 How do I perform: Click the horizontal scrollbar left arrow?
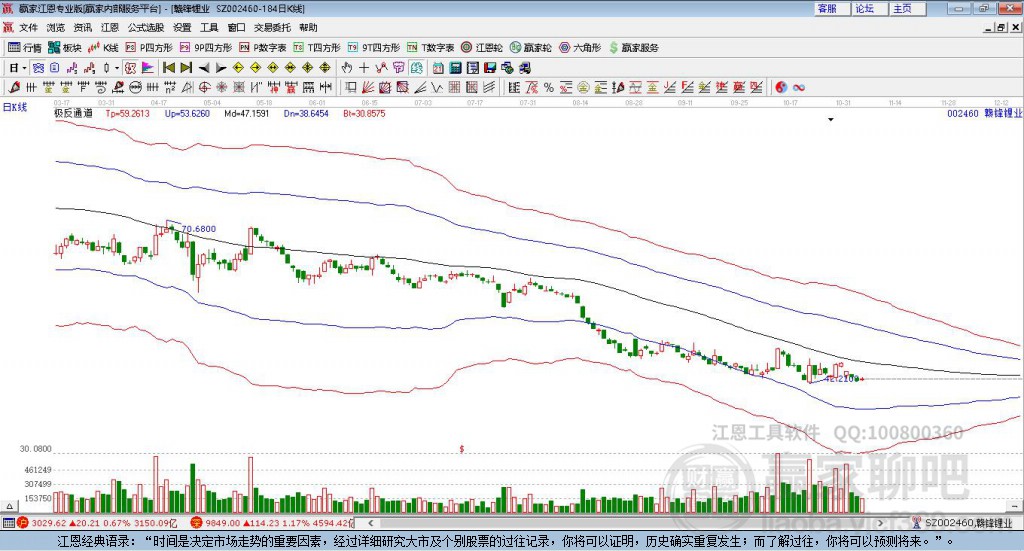[371, 523]
